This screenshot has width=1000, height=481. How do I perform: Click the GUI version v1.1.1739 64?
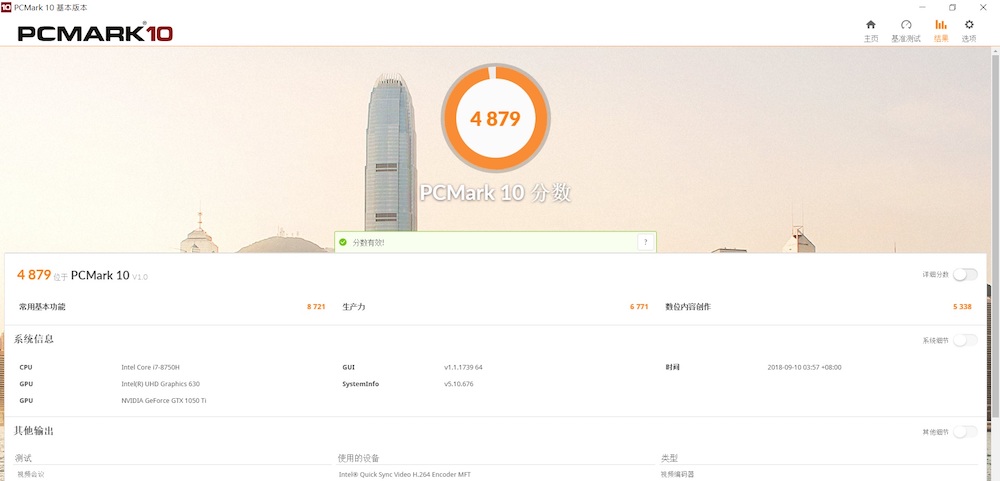coord(463,367)
